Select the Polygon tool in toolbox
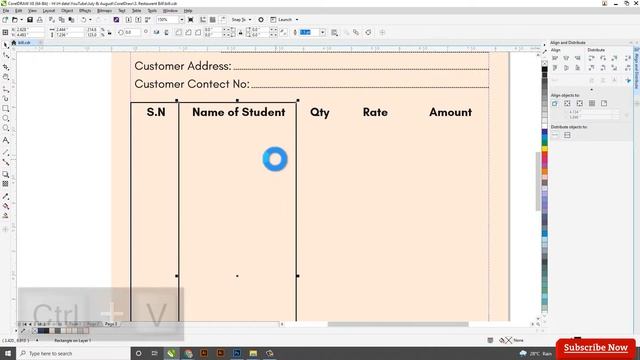This screenshot has height=360, width=640. click(x=6, y=128)
